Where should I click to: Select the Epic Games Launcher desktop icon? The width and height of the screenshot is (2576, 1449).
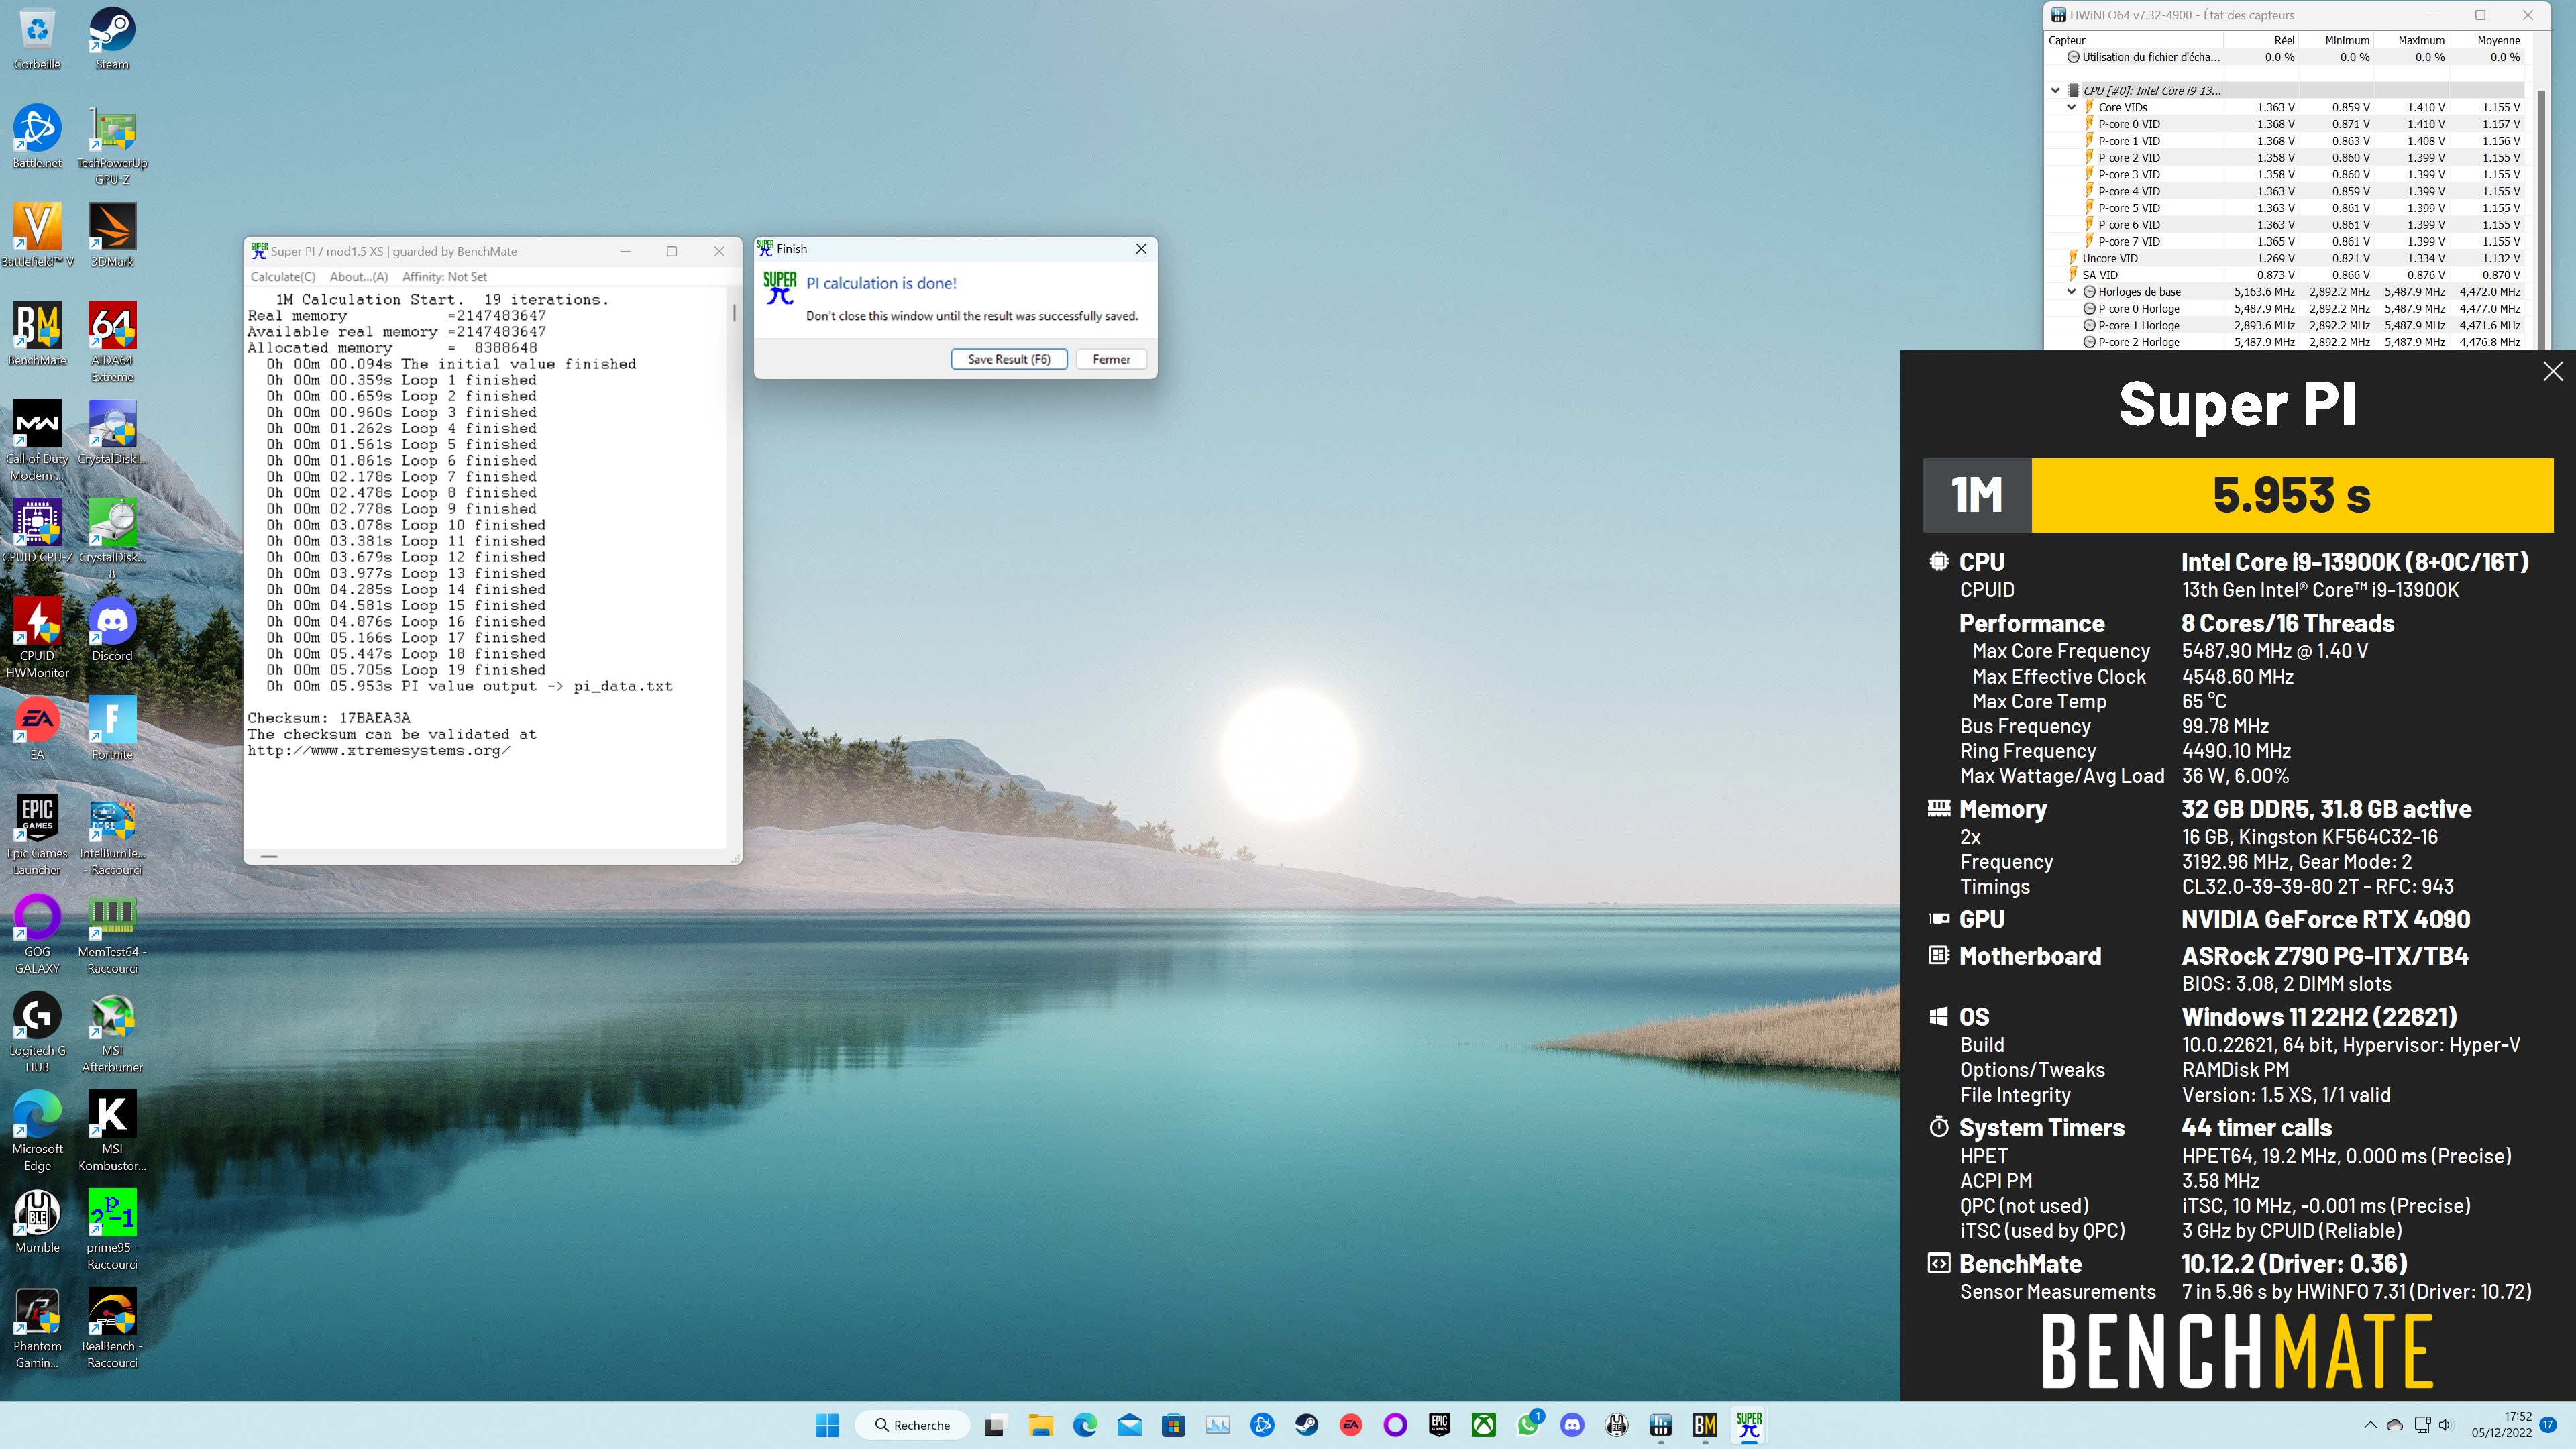tap(37, 835)
